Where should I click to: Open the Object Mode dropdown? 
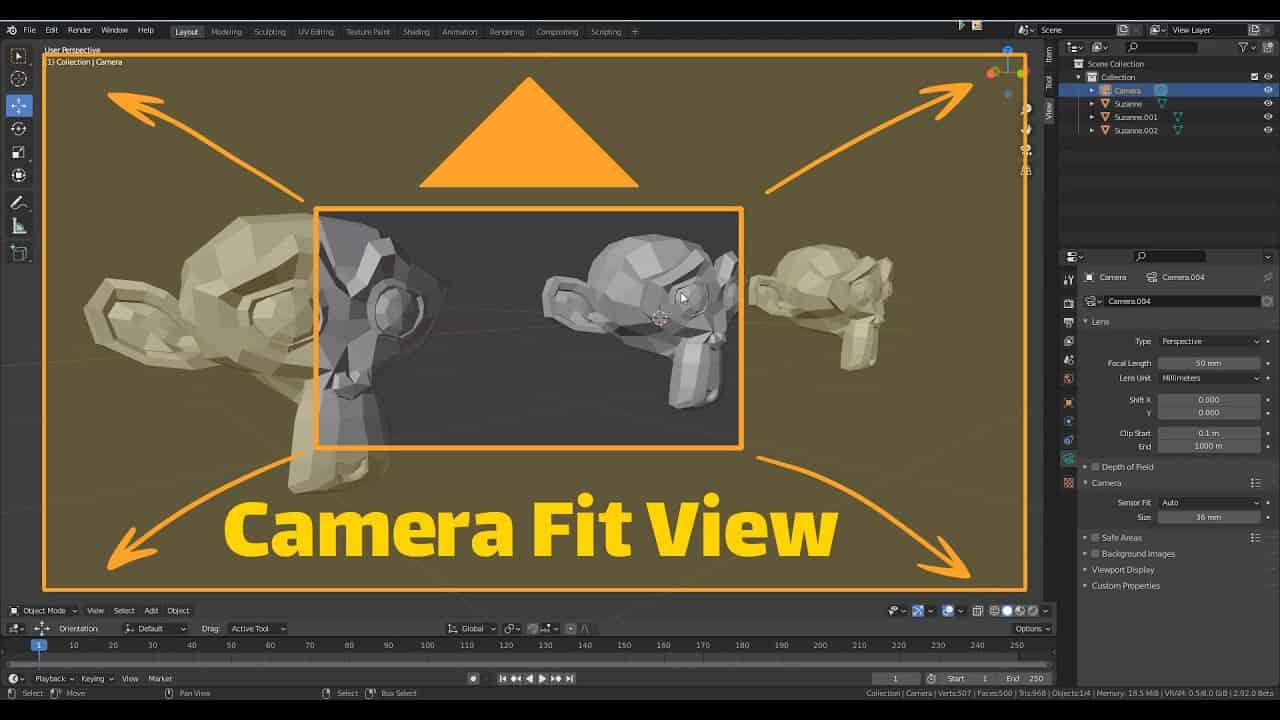click(x=43, y=610)
